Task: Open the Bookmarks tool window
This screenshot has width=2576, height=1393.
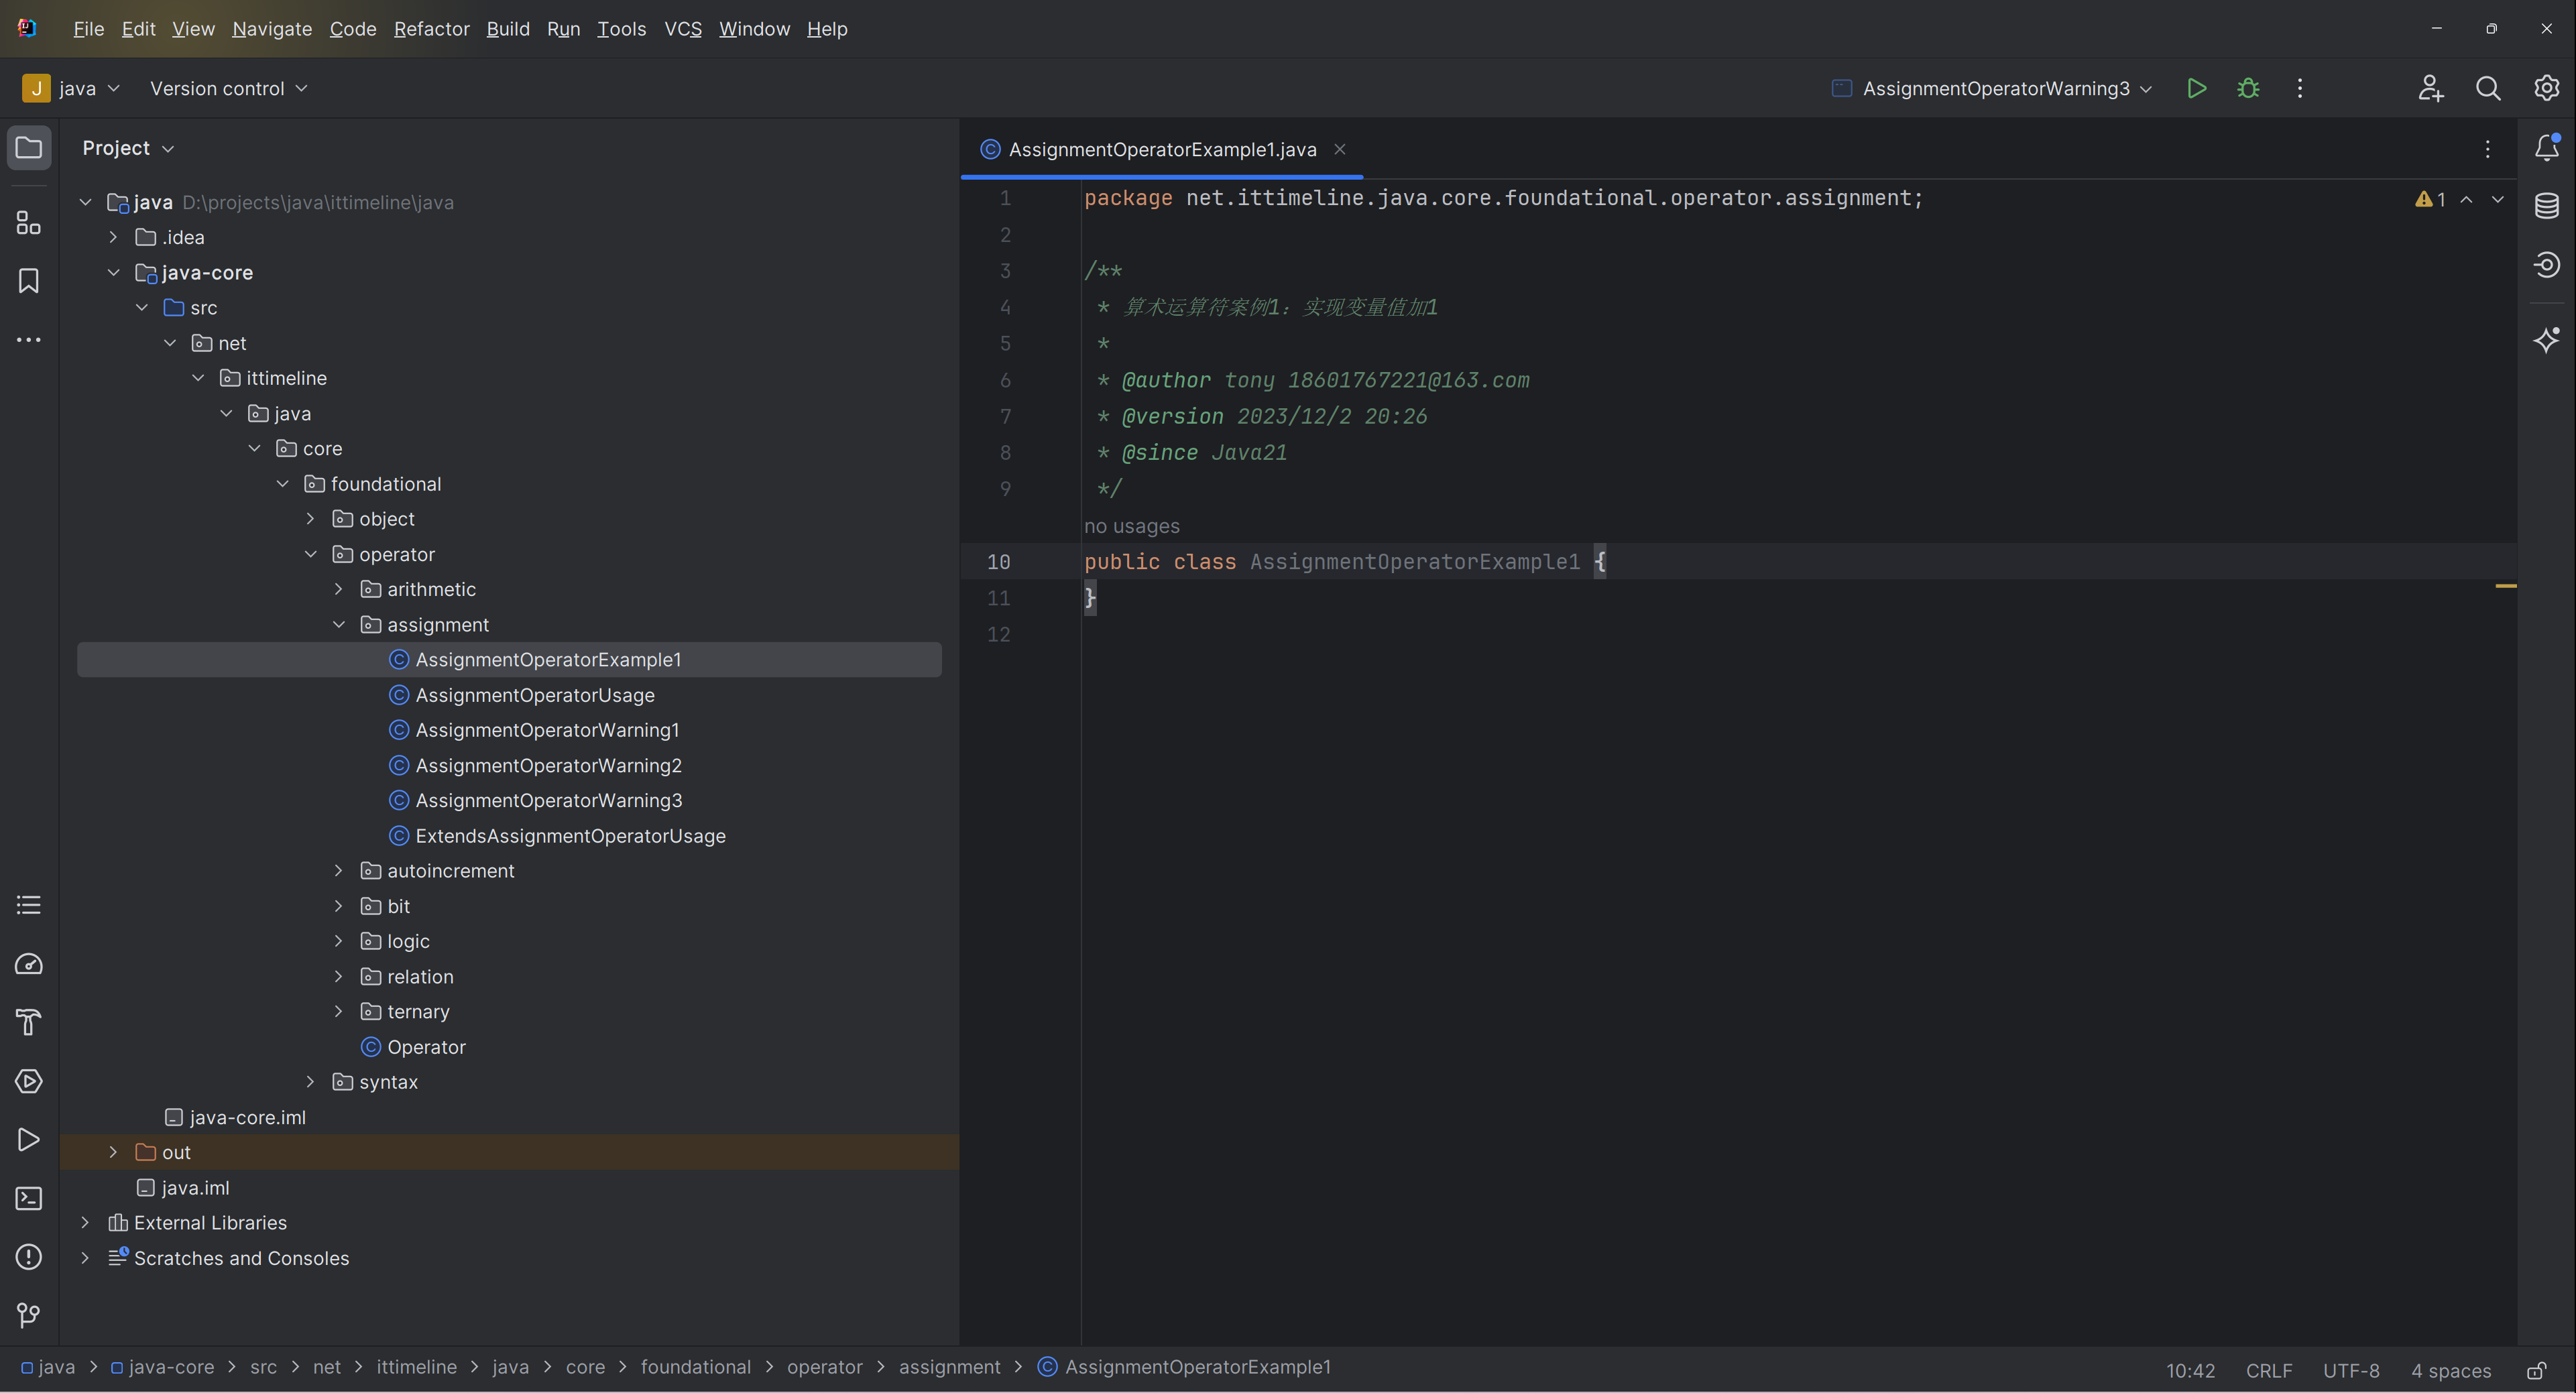Action: [29, 281]
